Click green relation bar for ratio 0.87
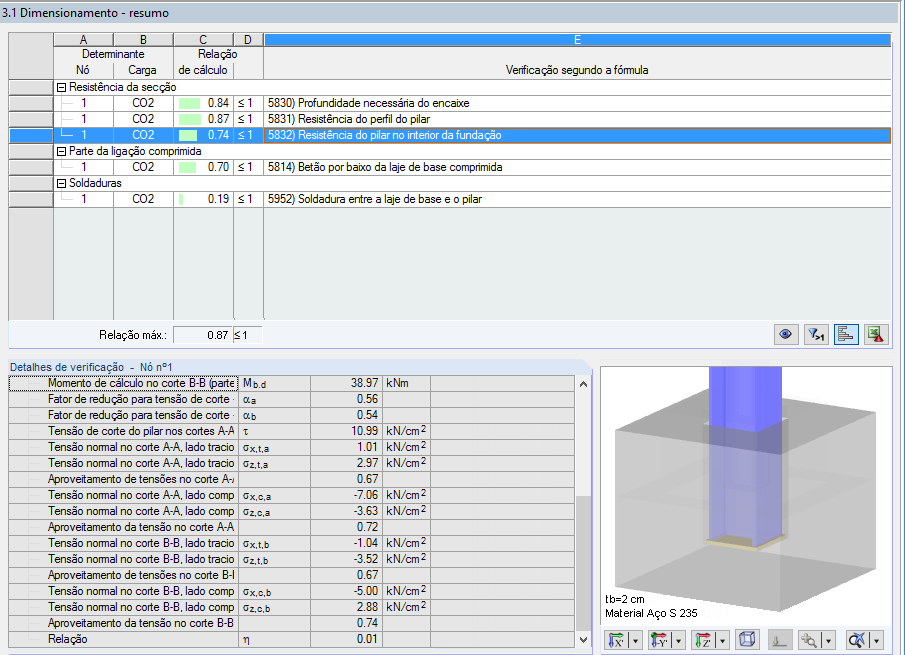 point(190,119)
